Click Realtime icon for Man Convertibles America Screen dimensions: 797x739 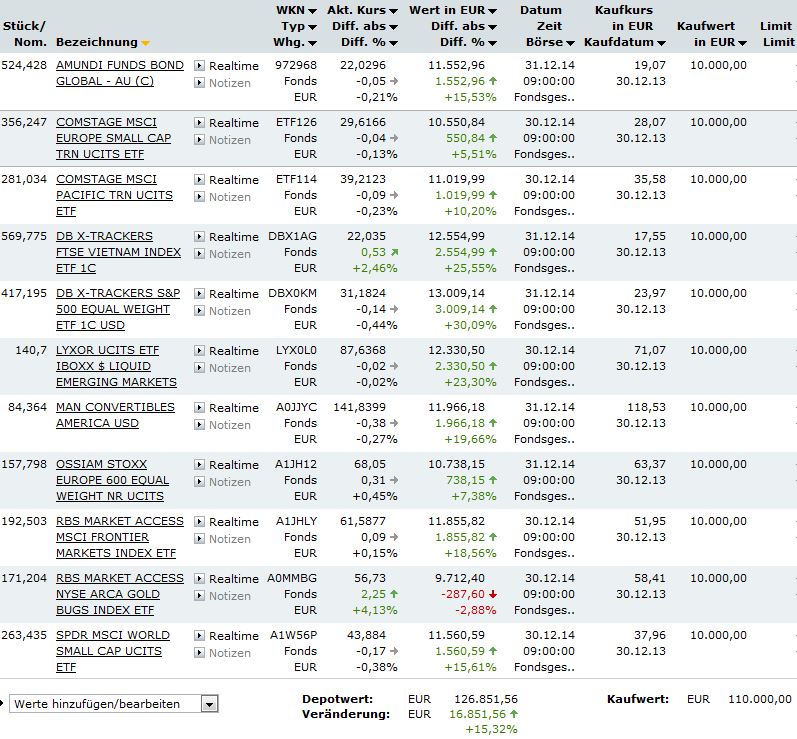(x=200, y=407)
